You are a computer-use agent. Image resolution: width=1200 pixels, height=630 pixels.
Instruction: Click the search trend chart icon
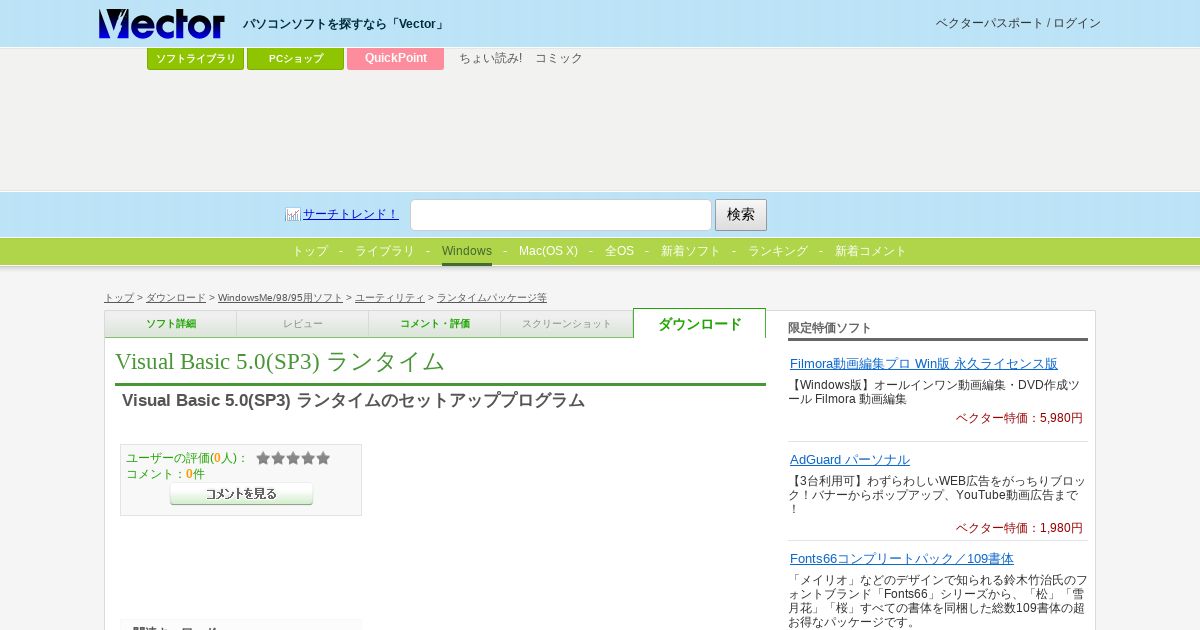(293, 214)
